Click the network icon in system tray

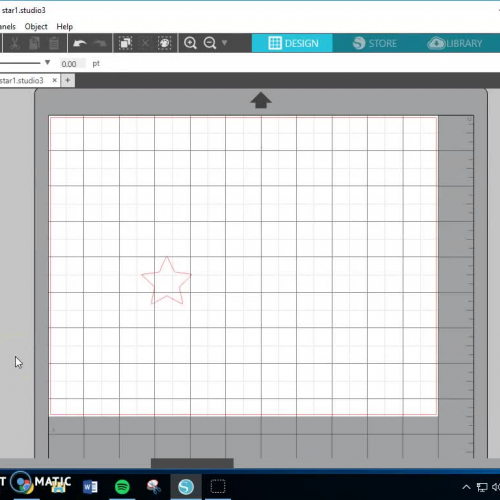tap(482, 487)
